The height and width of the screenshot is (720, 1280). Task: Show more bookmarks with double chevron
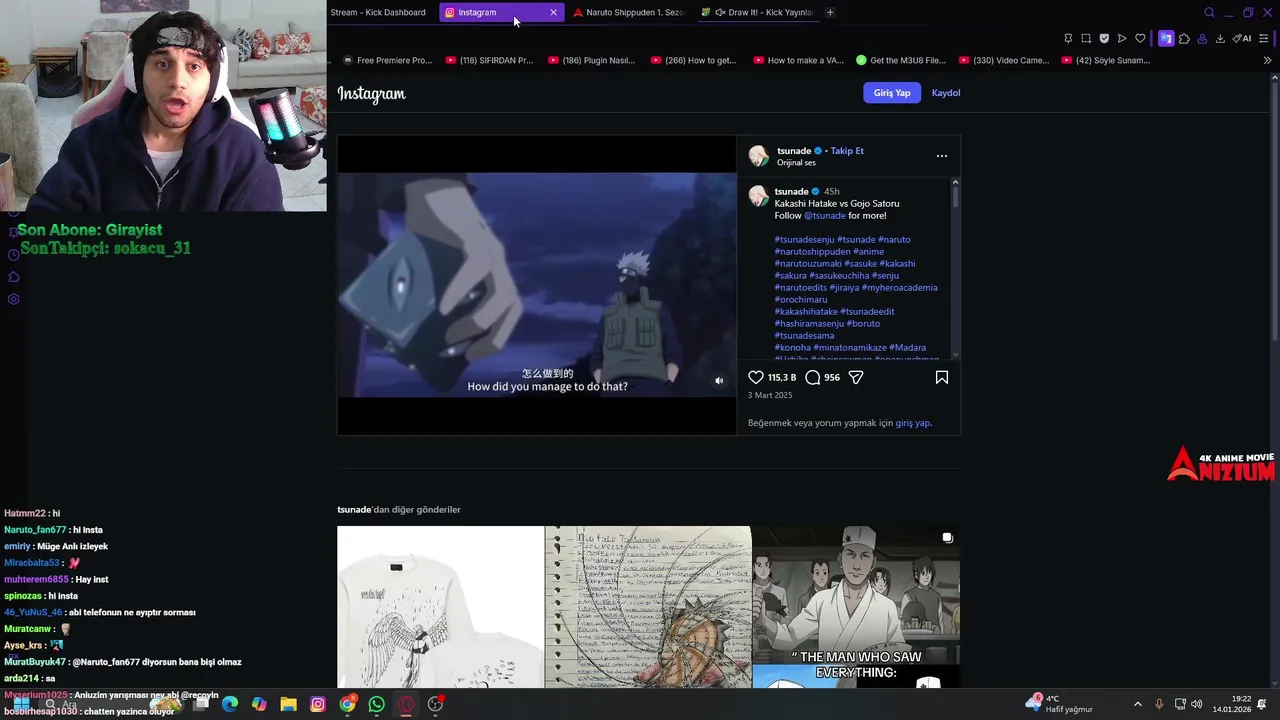point(1268,60)
